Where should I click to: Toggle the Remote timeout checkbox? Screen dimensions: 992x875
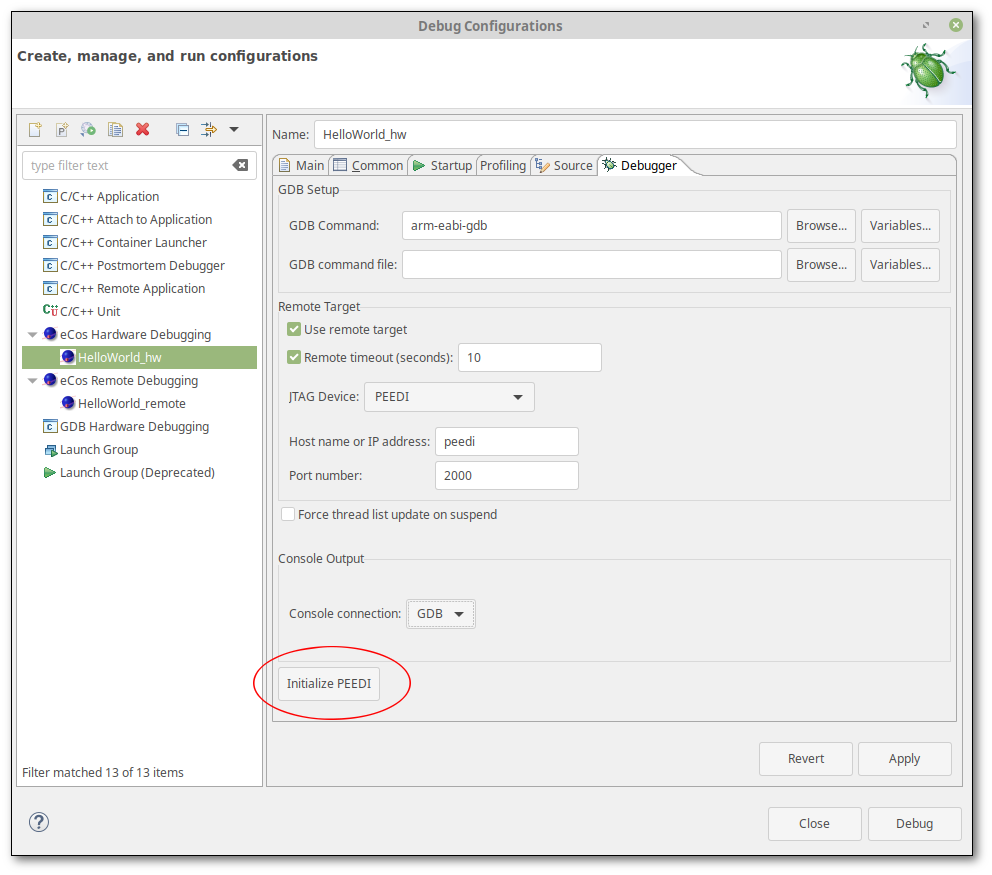click(296, 357)
